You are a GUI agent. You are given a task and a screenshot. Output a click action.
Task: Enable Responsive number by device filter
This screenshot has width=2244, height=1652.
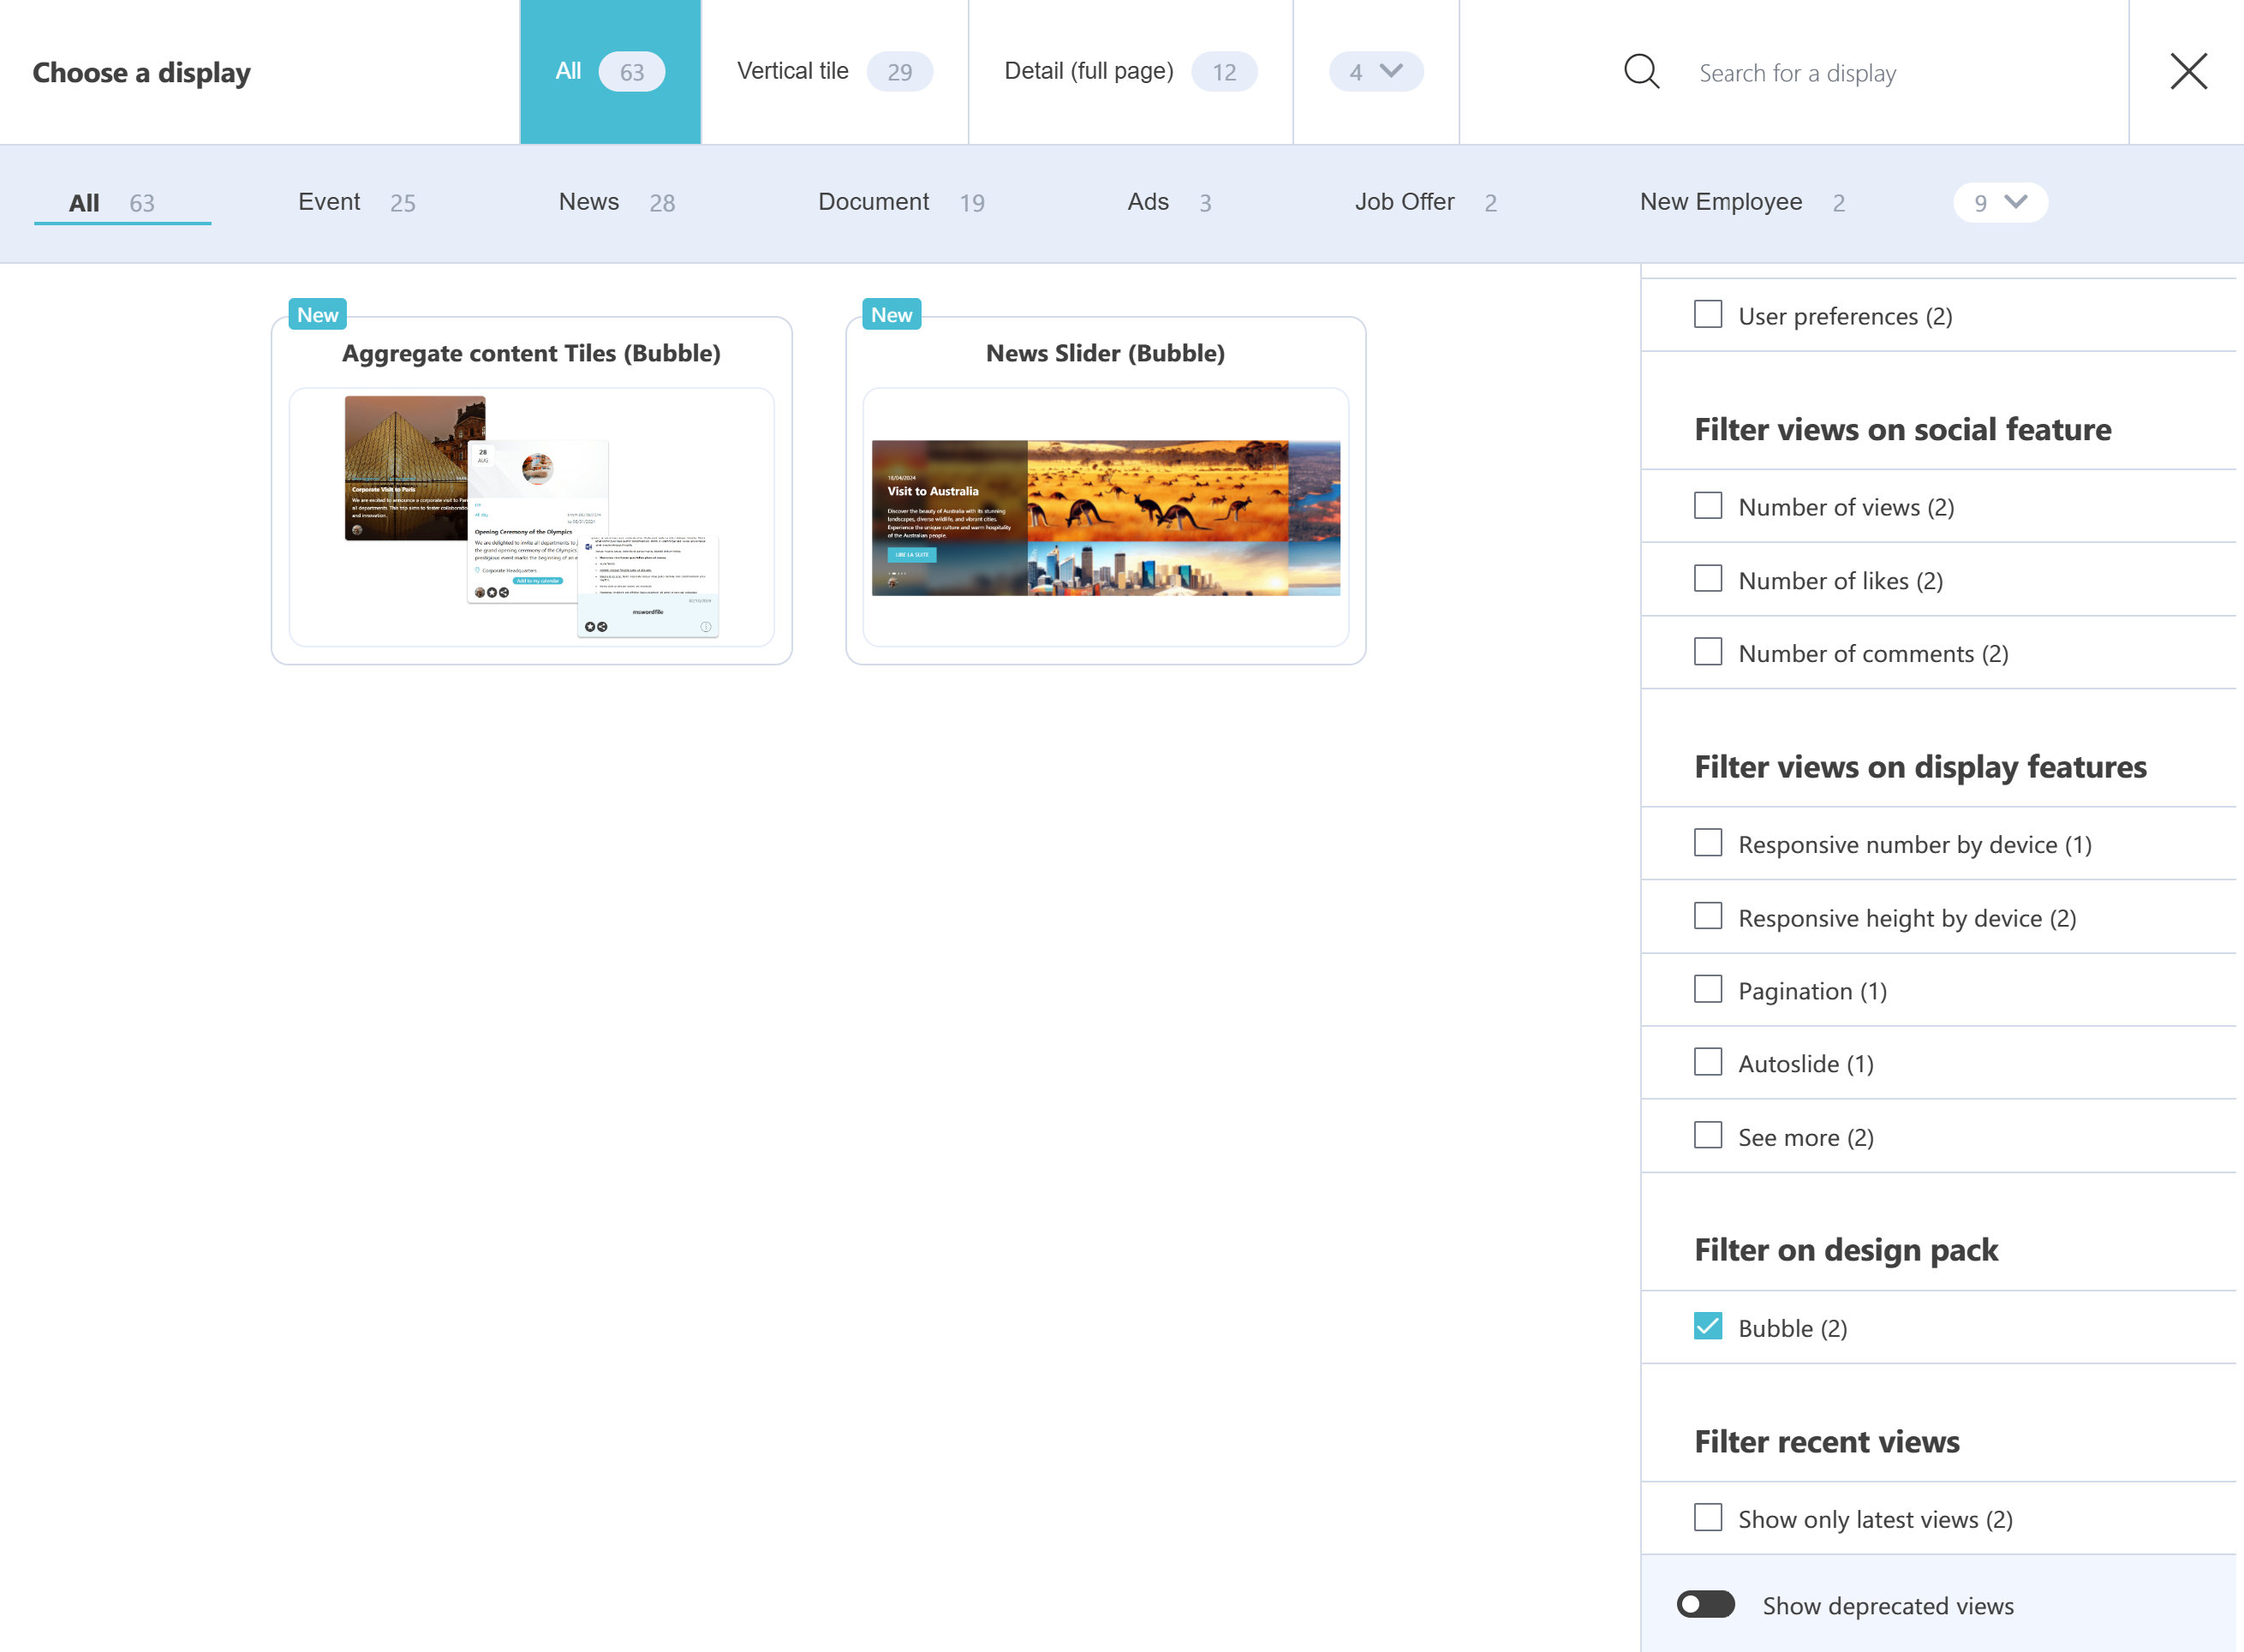tap(1708, 843)
